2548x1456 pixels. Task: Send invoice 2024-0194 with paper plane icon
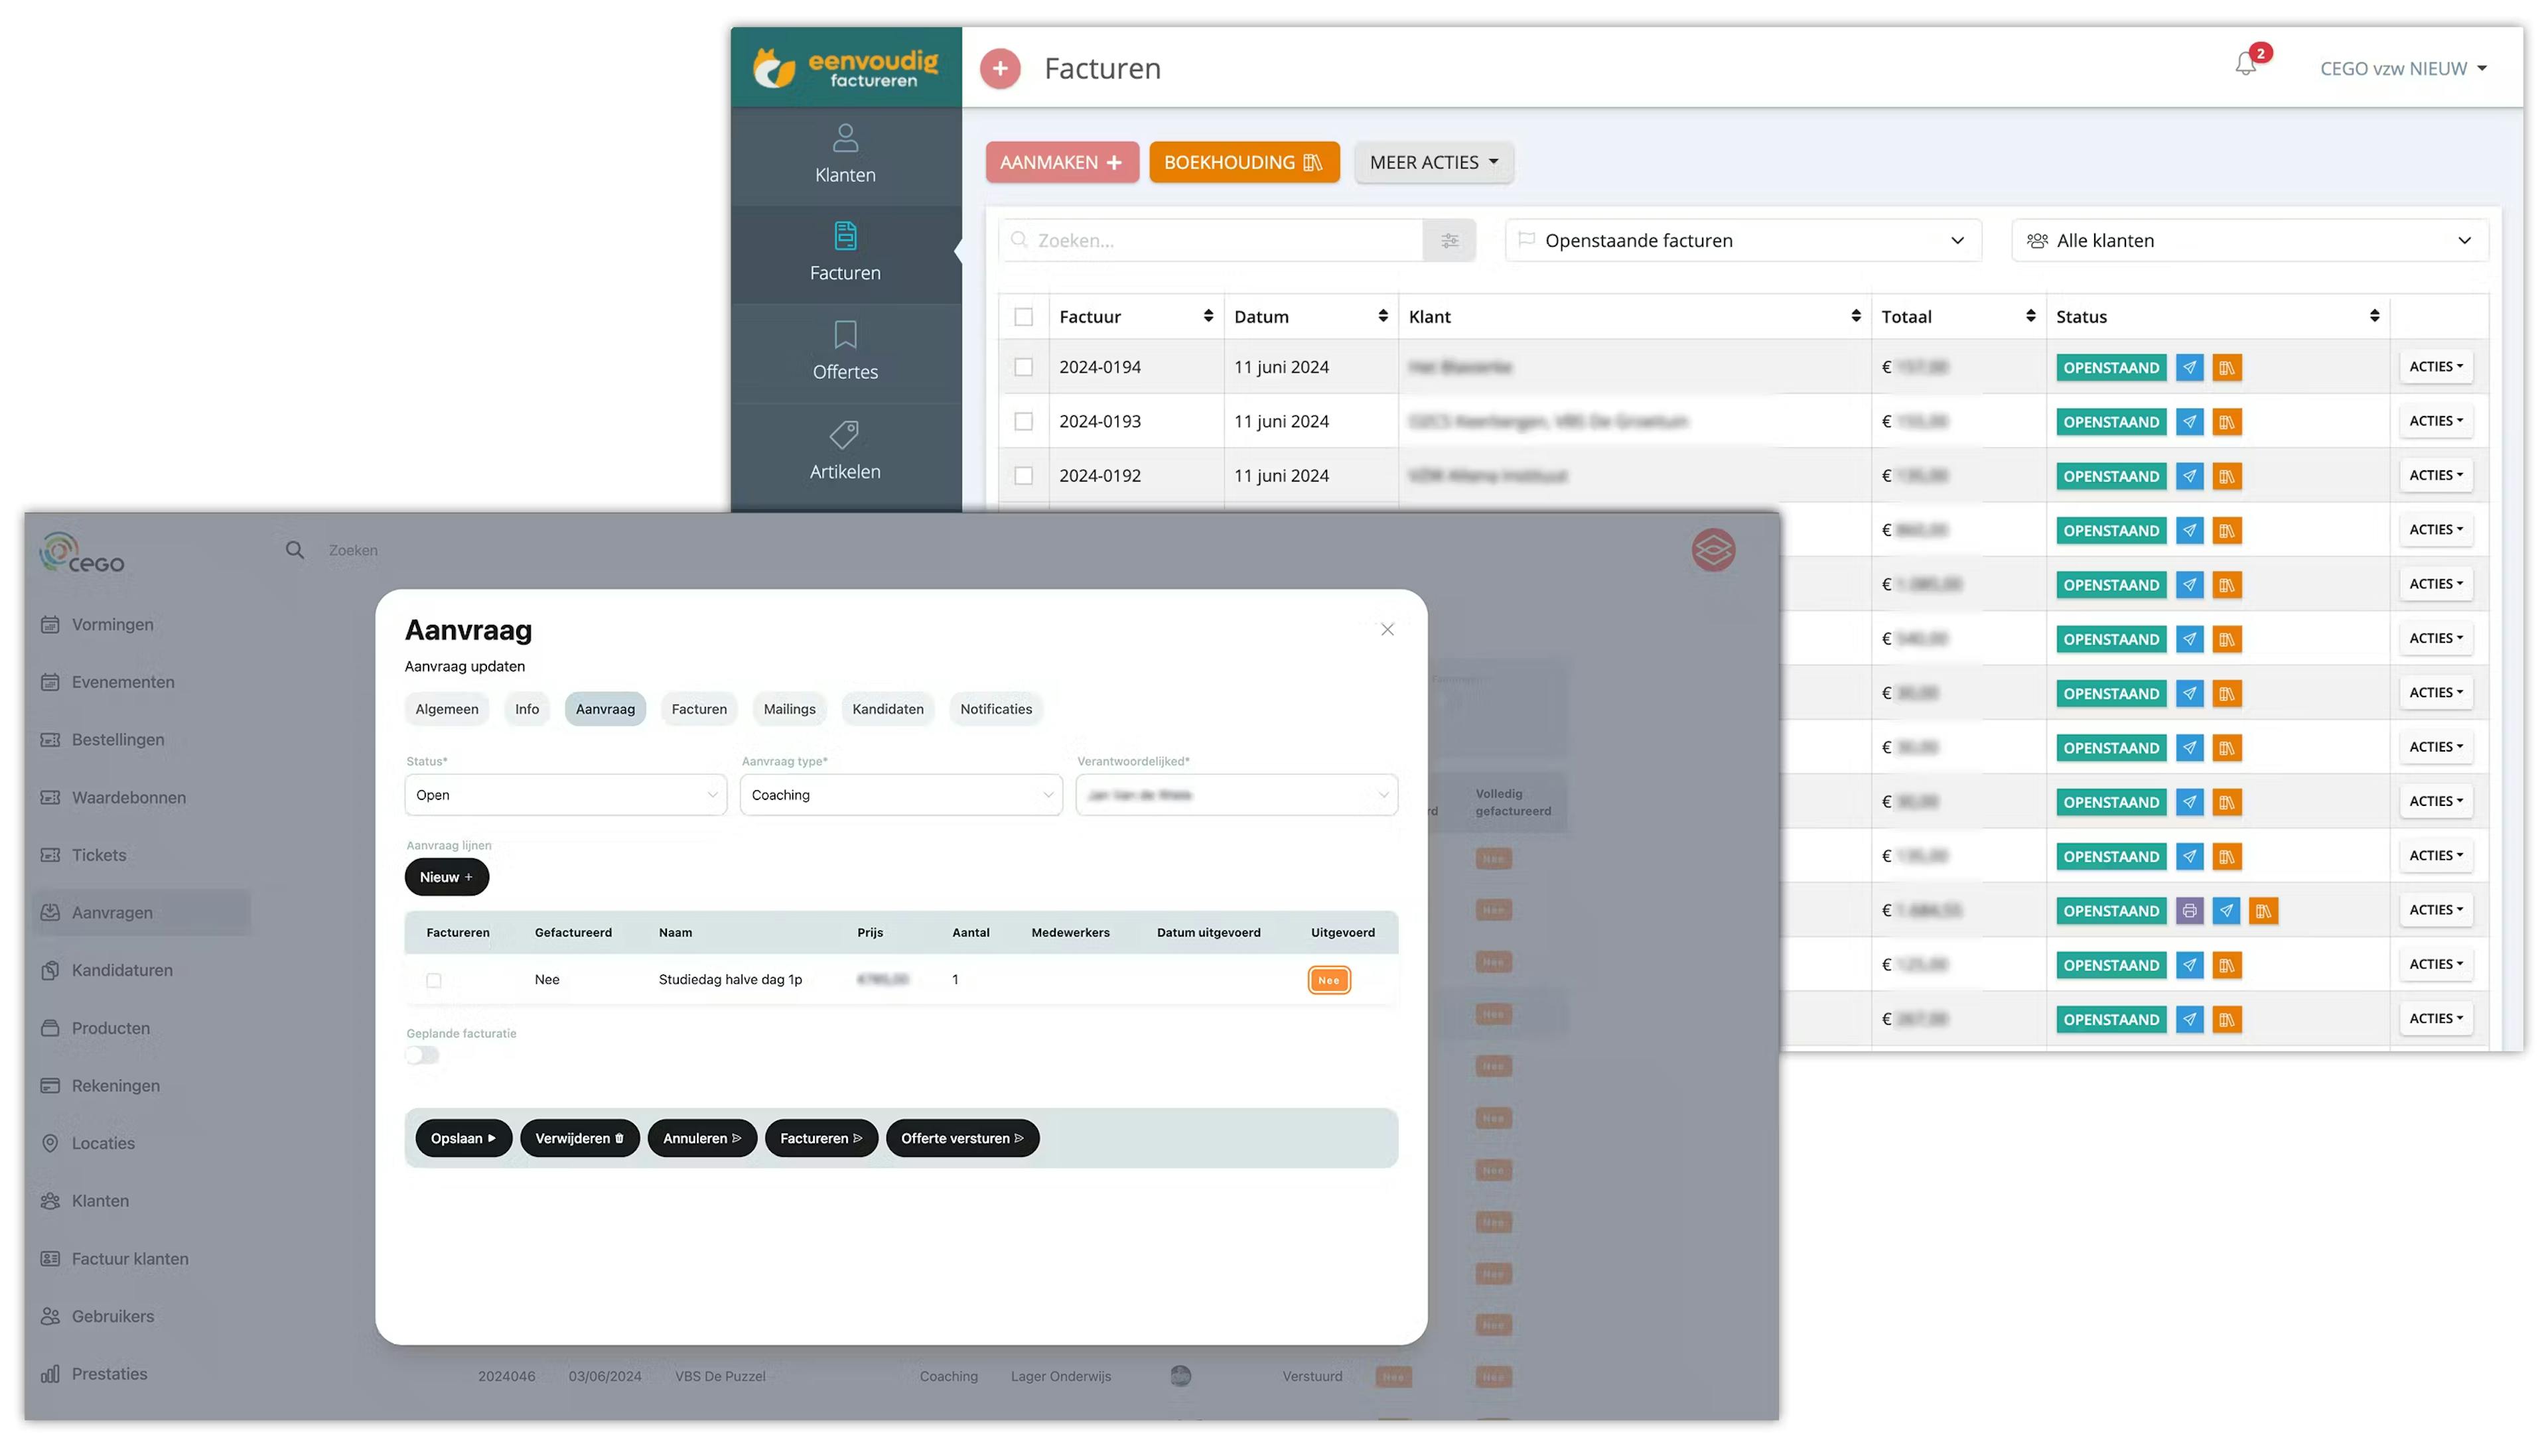pos(2189,367)
